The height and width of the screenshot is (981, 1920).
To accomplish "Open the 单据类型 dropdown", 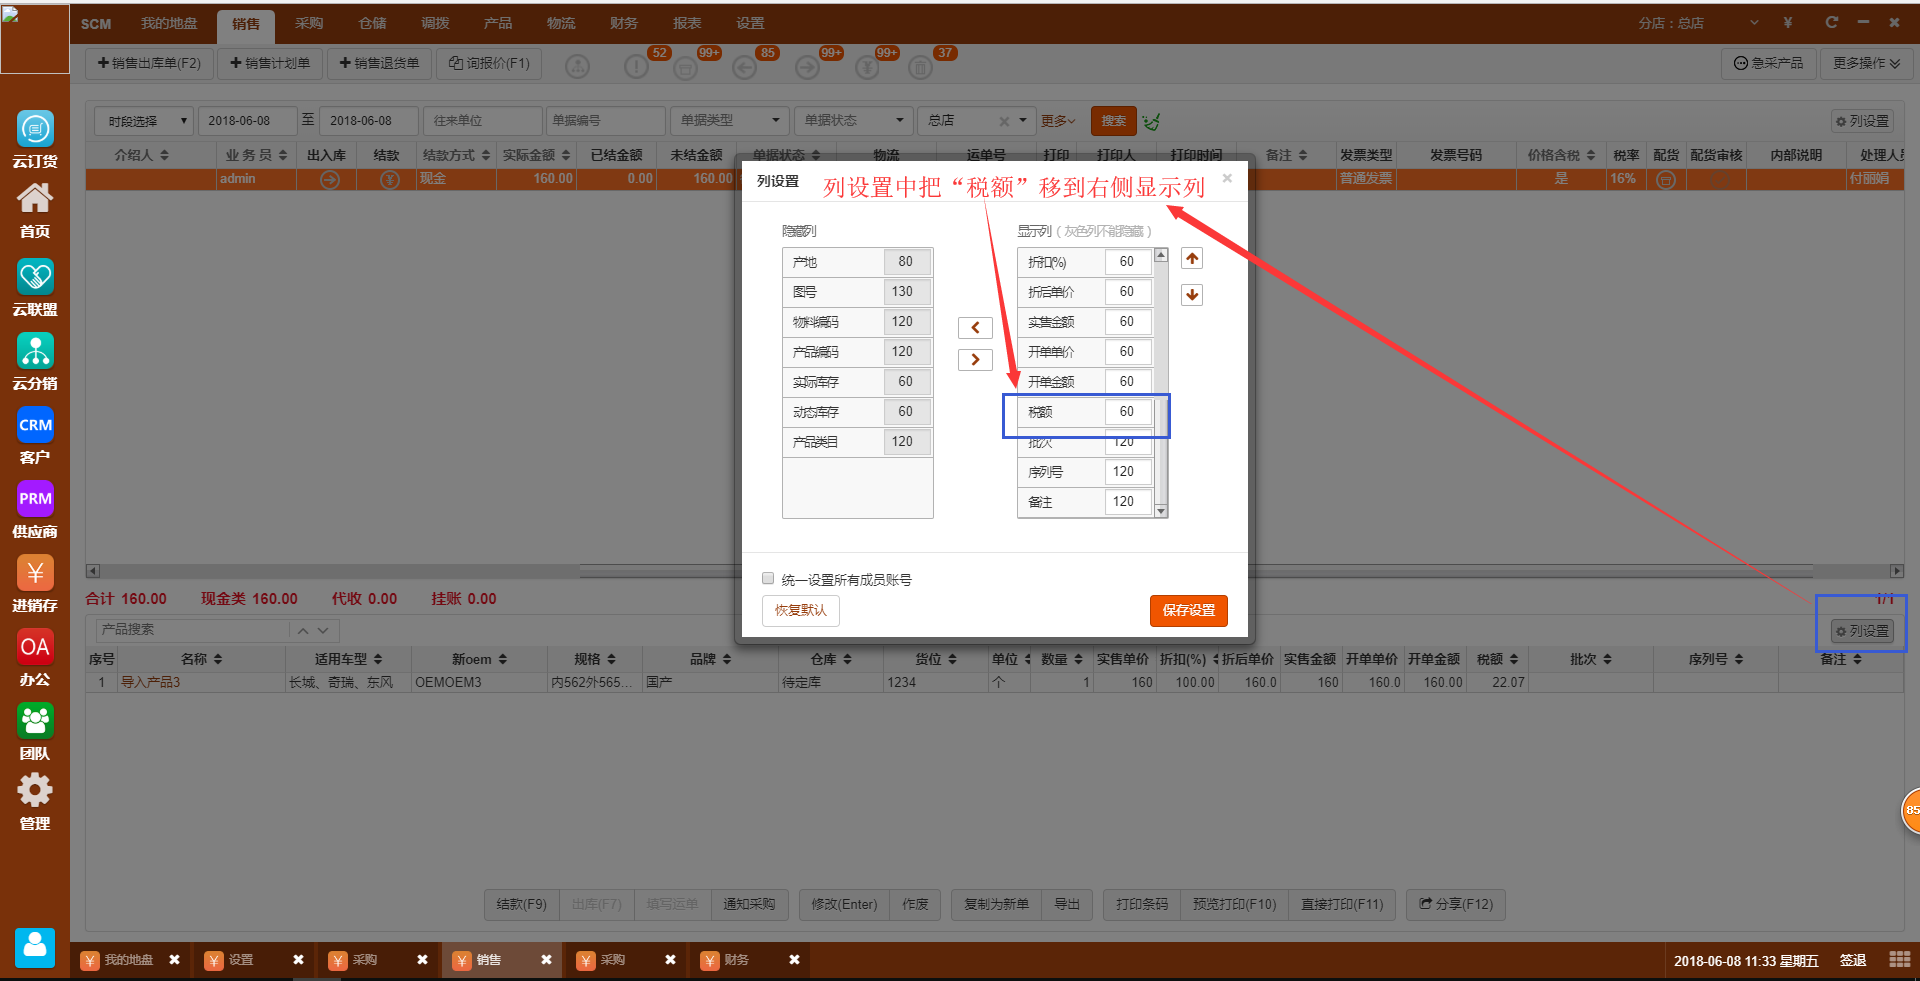I will 729,121.
